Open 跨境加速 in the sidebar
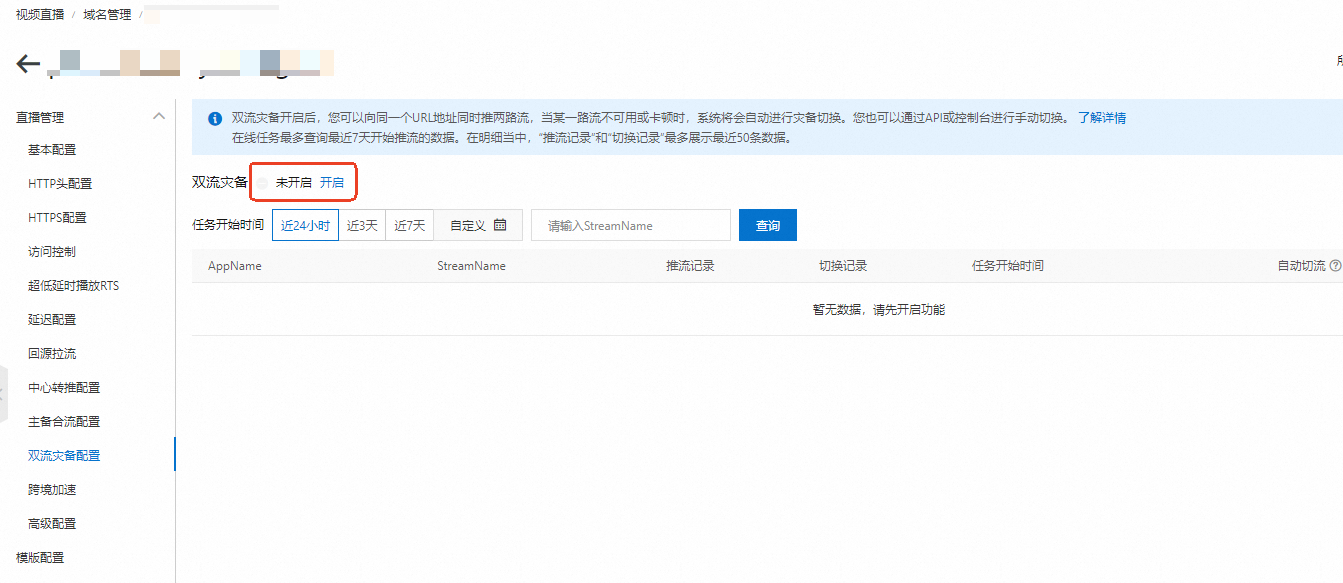The width and height of the screenshot is (1343, 583). (52, 490)
